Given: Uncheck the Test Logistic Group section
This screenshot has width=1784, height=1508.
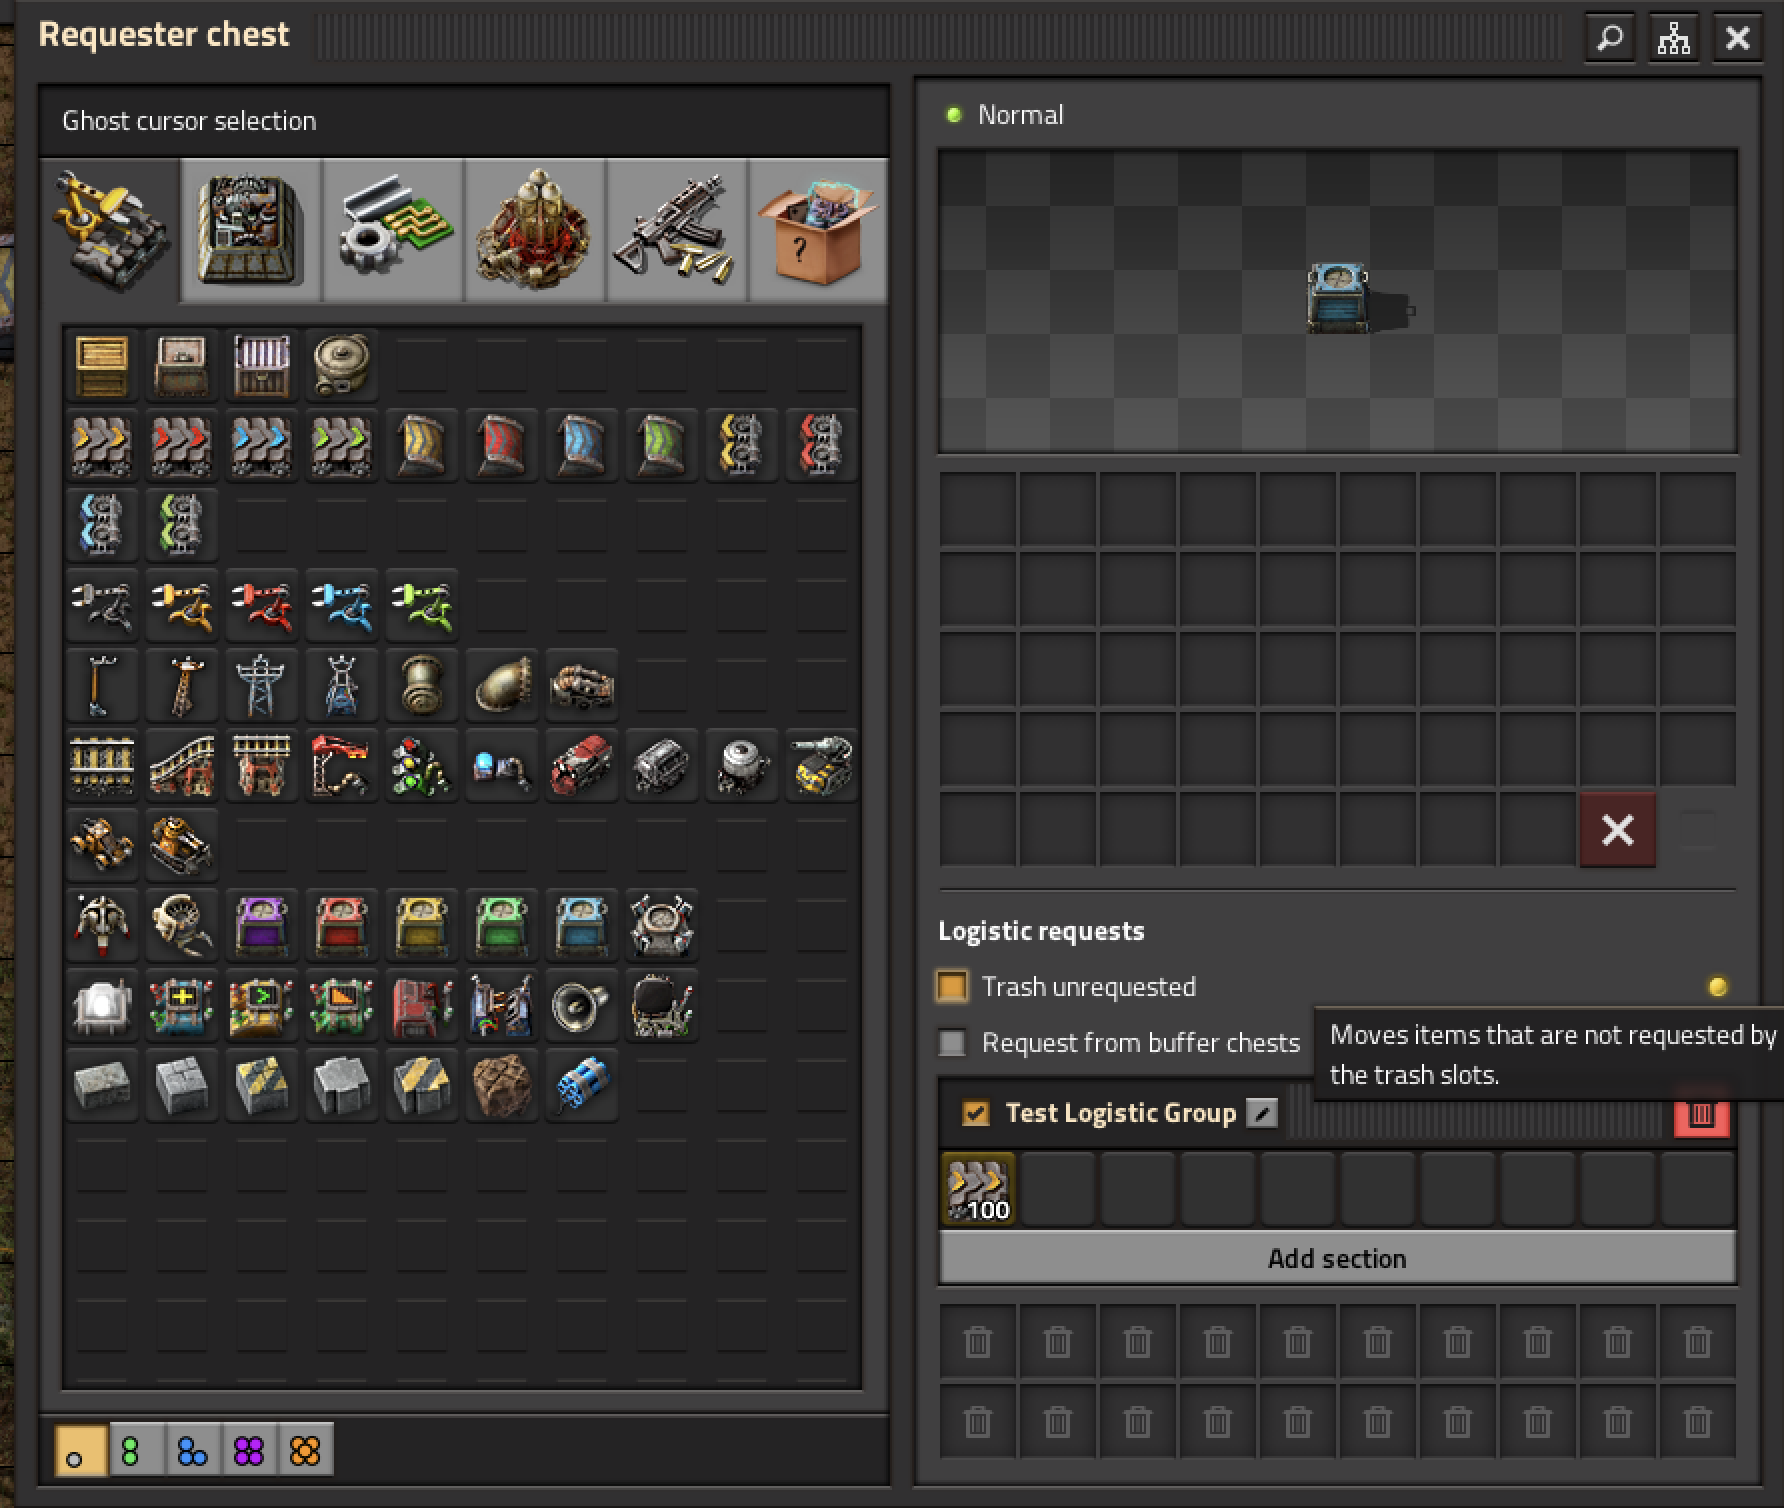Looking at the screenshot, I should 975,1113.
